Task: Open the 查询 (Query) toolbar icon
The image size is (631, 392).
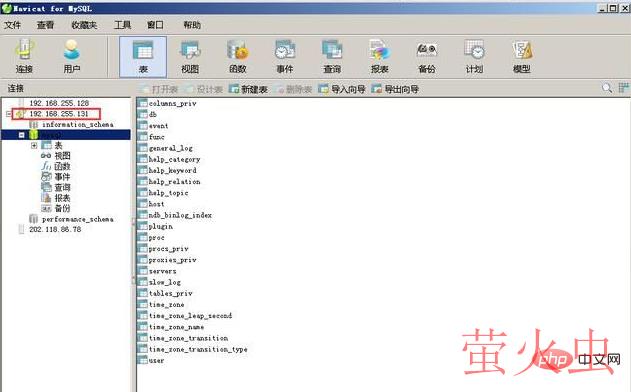Action: tap(332, 57)
